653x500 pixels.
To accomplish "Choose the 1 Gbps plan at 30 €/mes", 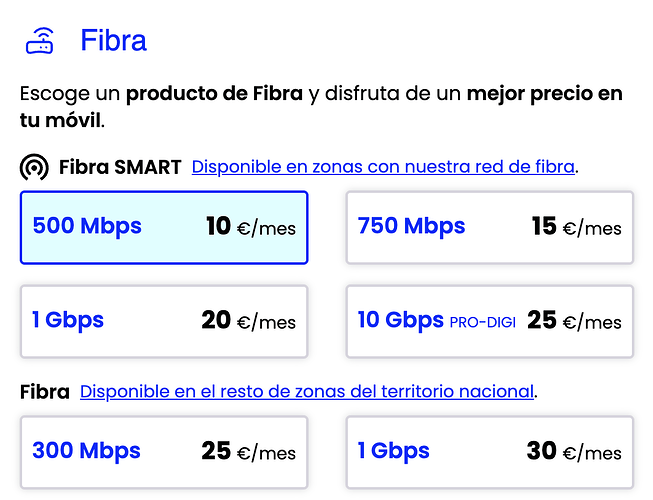I will click(x=489, y=452).
